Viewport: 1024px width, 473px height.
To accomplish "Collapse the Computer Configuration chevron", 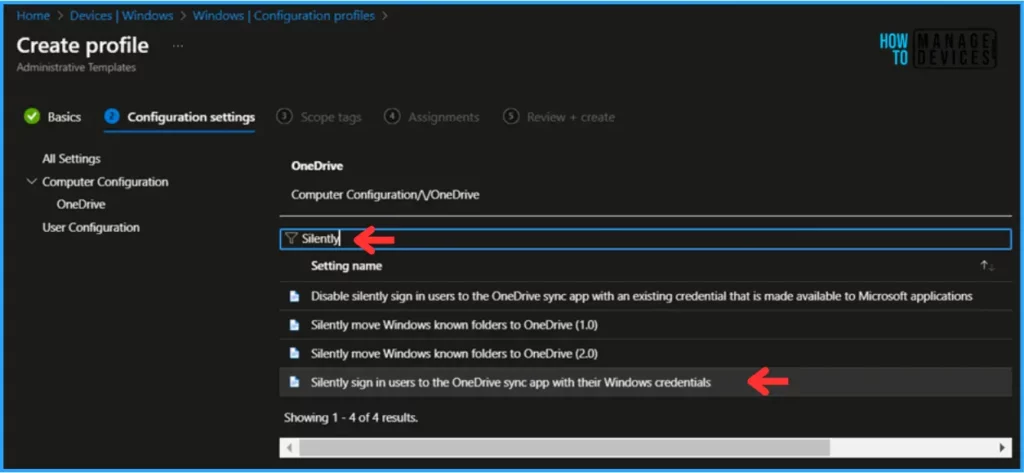I will point(31,182).
